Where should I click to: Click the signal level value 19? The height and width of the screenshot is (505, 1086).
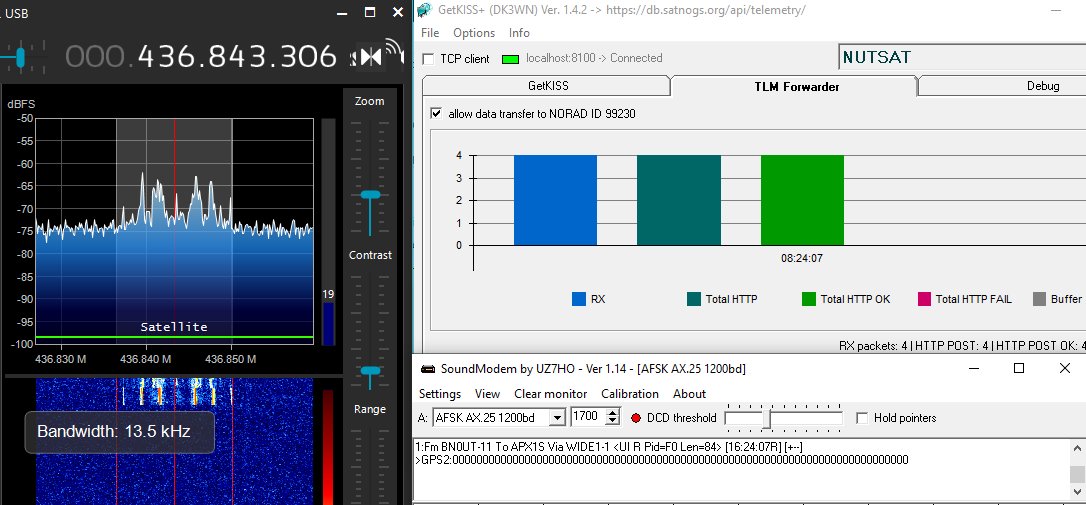[x=328, y=294]
